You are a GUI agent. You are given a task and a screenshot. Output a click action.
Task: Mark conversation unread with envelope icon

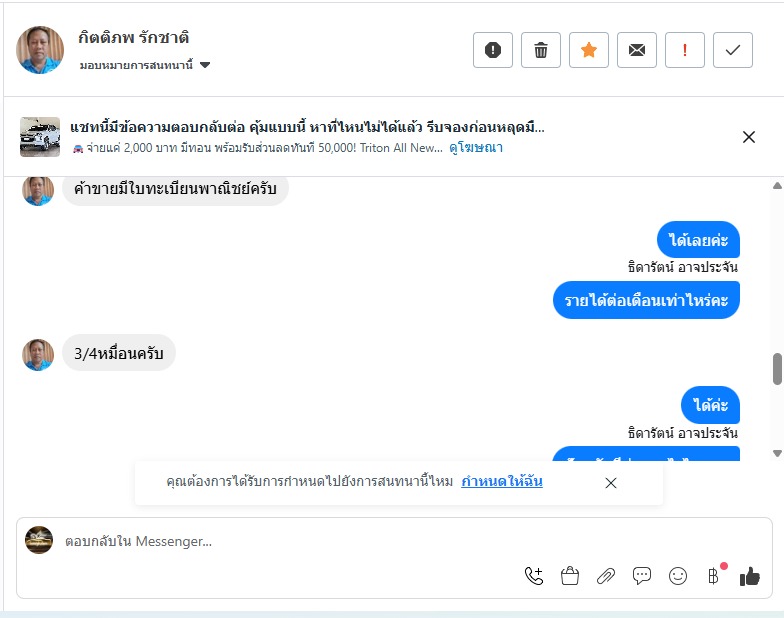[637, 50]
